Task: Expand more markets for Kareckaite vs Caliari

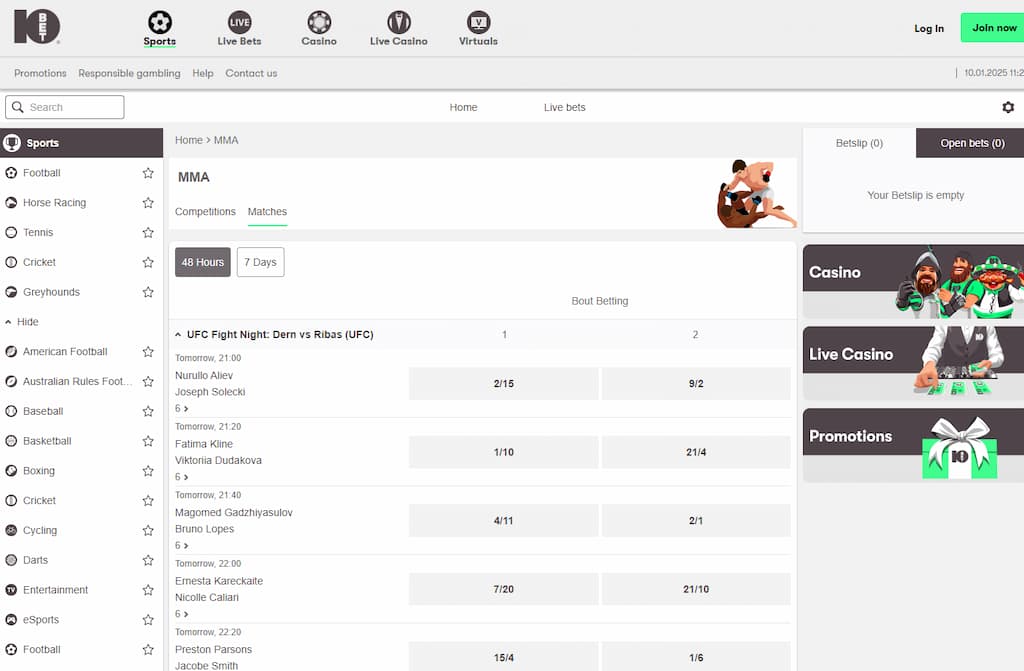Action: pos(182,614)
